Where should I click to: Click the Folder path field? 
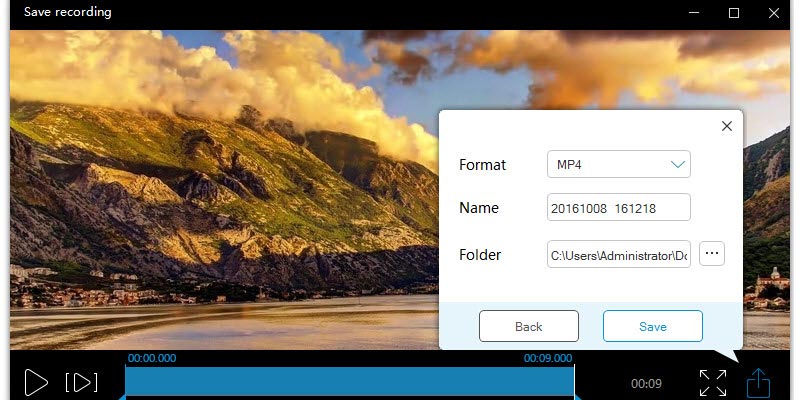(x=618, y=254)
